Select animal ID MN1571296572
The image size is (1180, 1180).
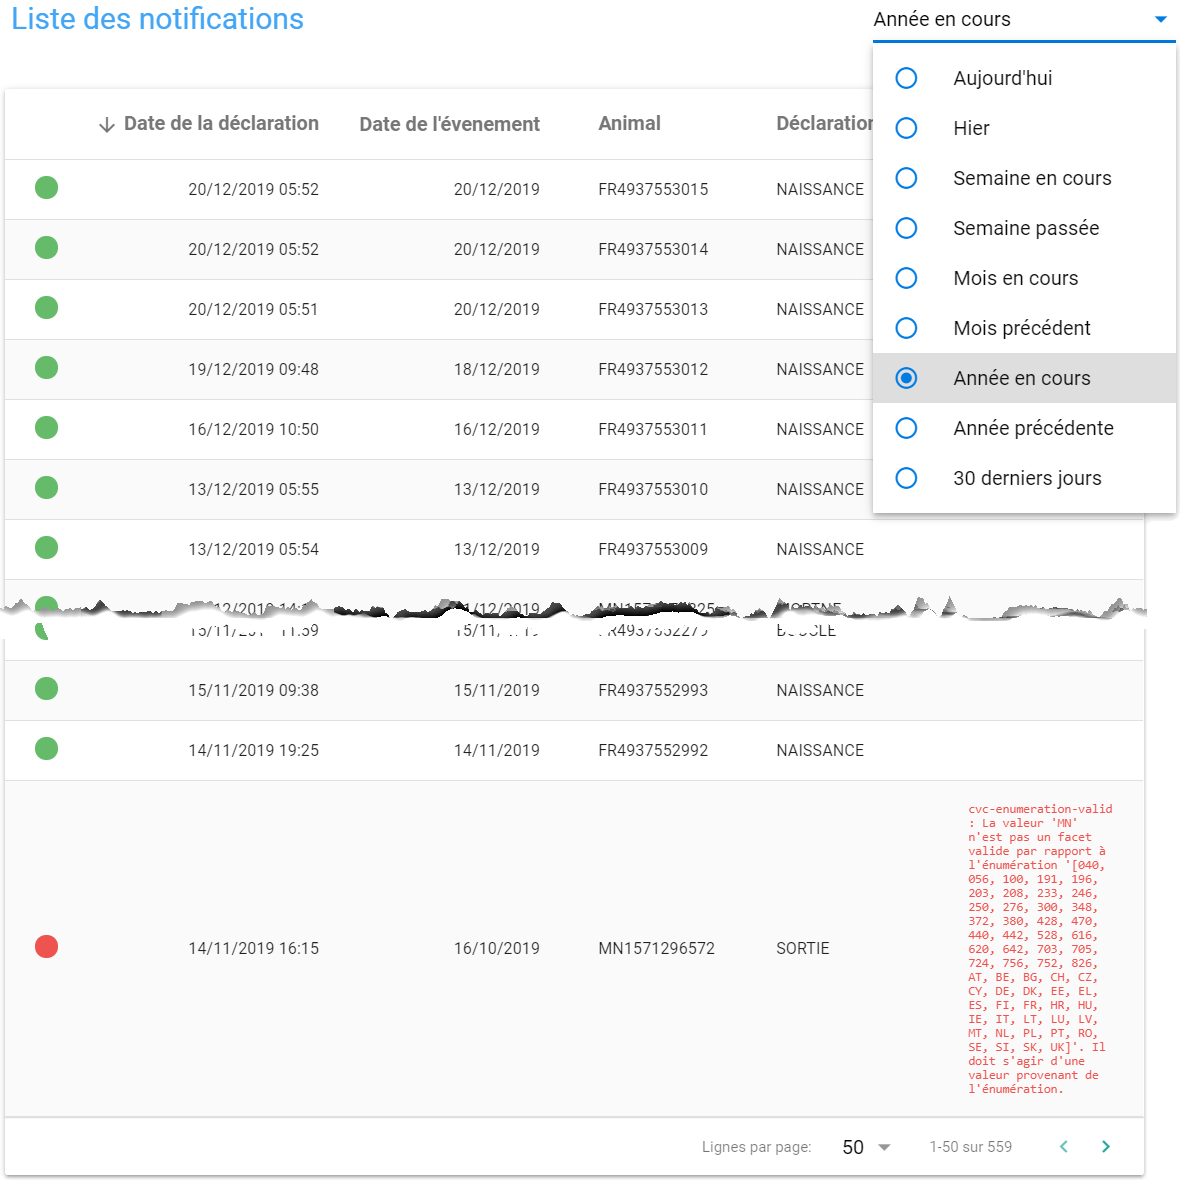point(656,948)
